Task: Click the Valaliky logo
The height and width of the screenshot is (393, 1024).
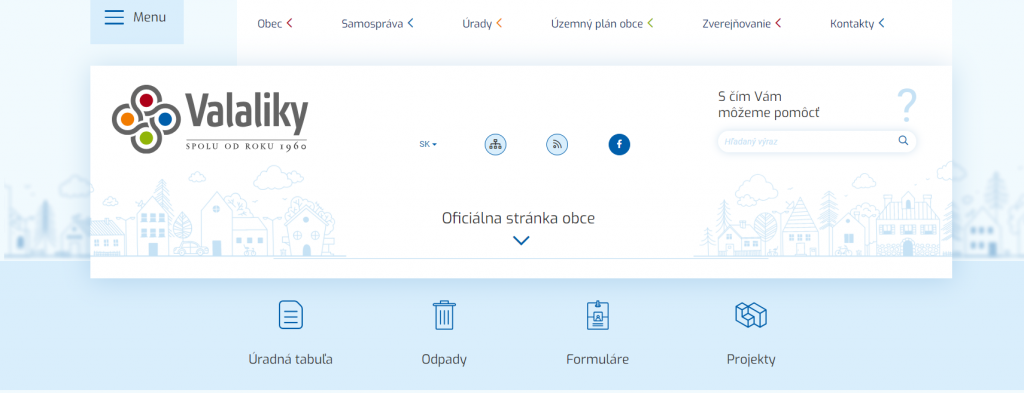Action: [x=210, y=119]
